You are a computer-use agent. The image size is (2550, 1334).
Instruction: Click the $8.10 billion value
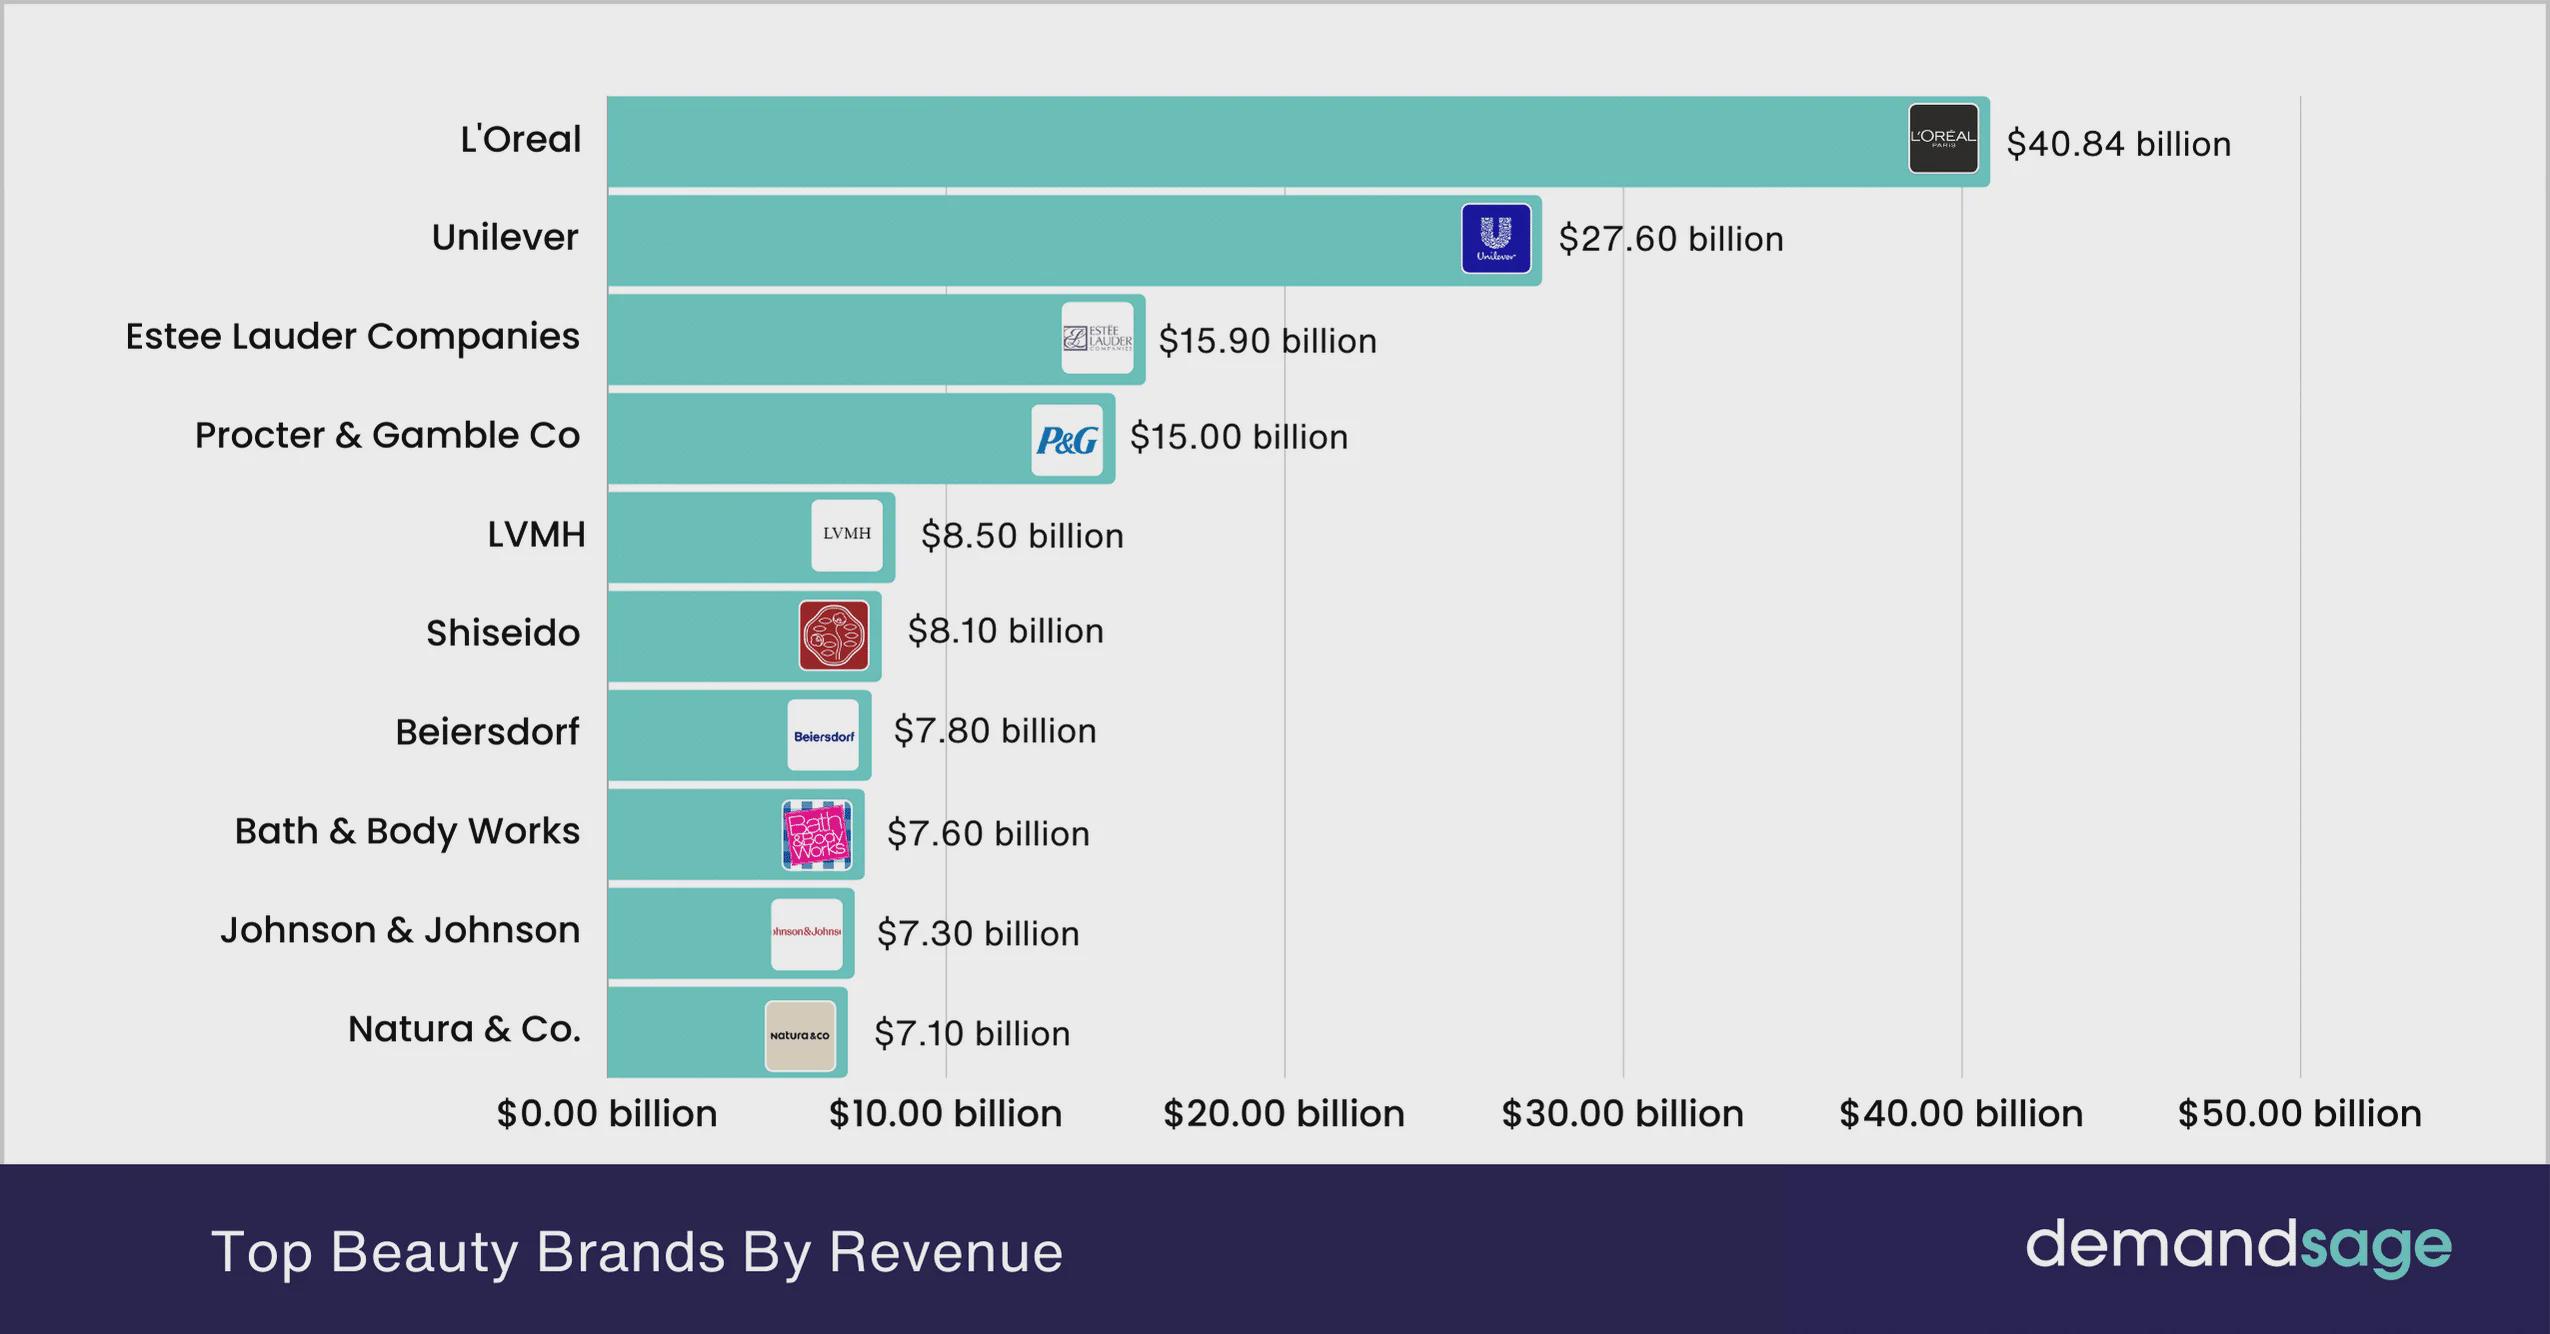point(1005,631)
